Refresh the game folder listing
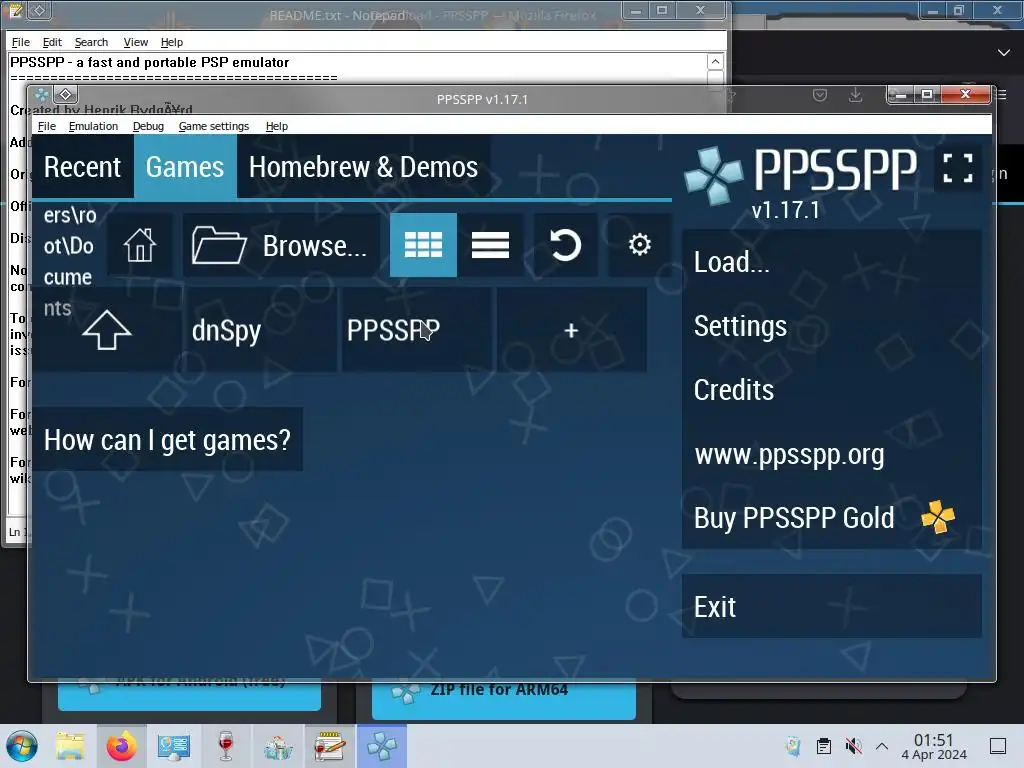The height and width of the screenshot is (768, 1024). tap(566, 245)
